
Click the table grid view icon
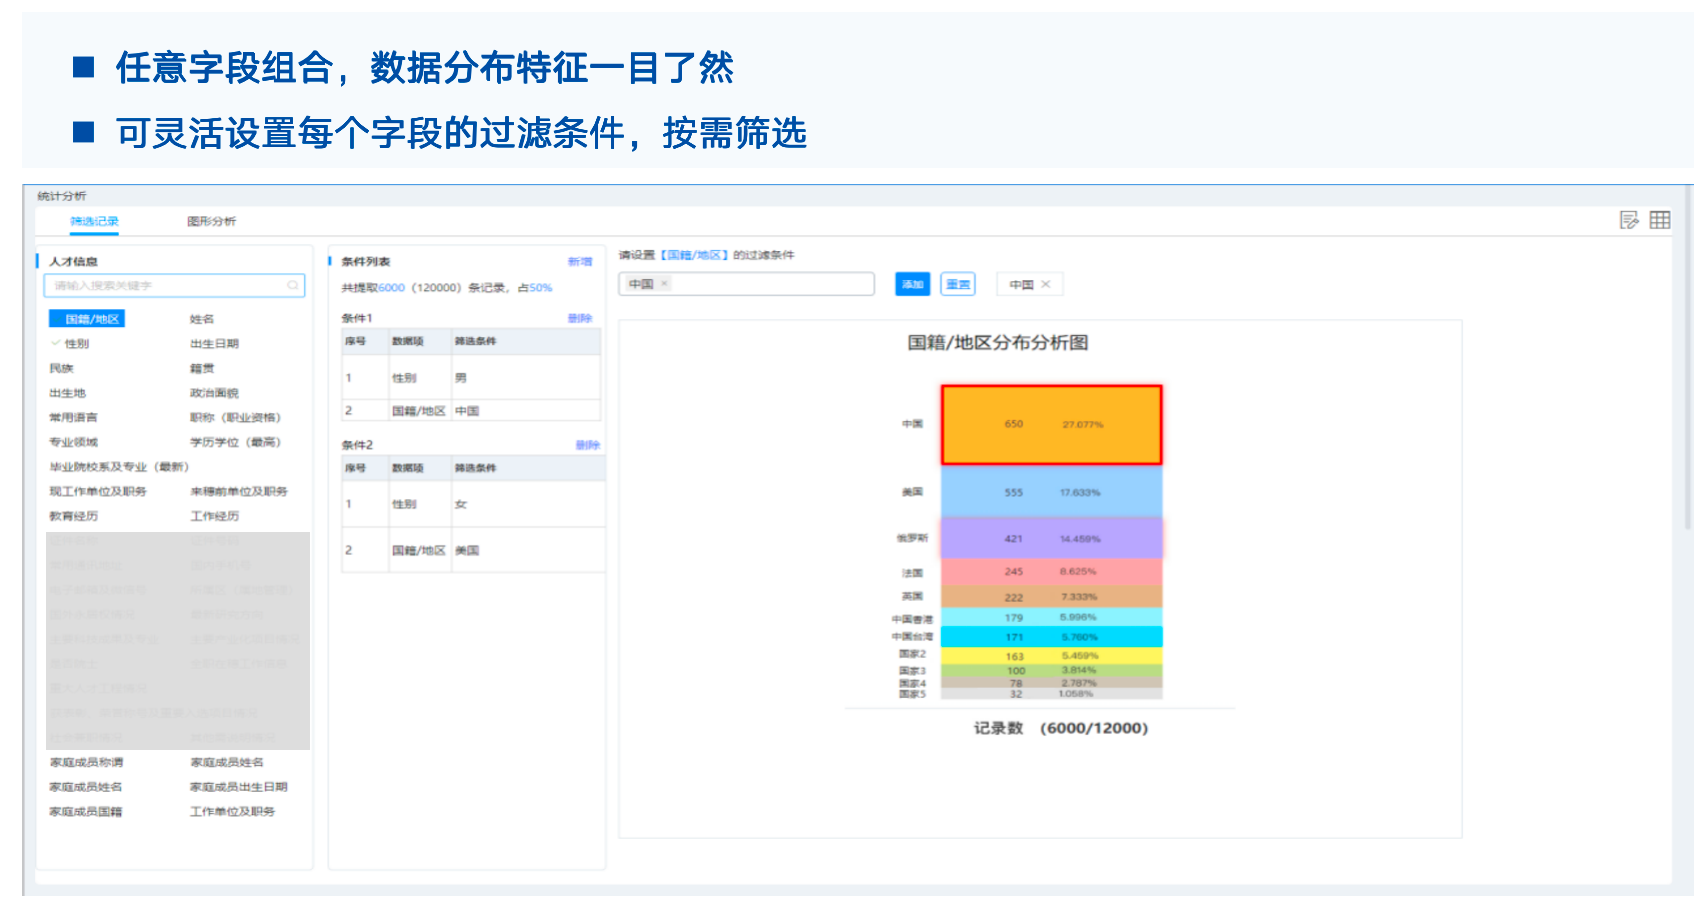tap(1660, 220)
